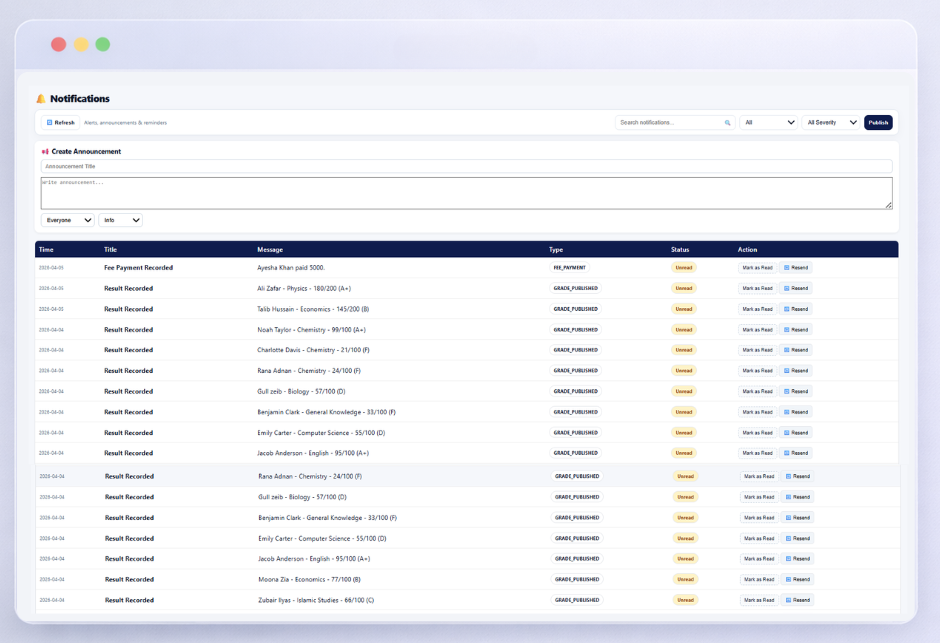940x643 pixels.
Task: Mark Charlotte Davis Chemistry result as read
Action: tap(757, 350)
